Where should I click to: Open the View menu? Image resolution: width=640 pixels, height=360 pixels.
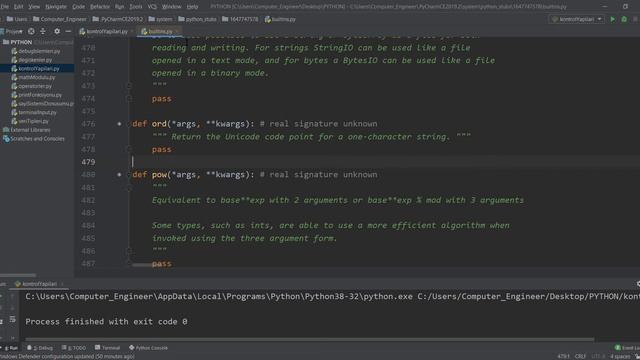34,7
